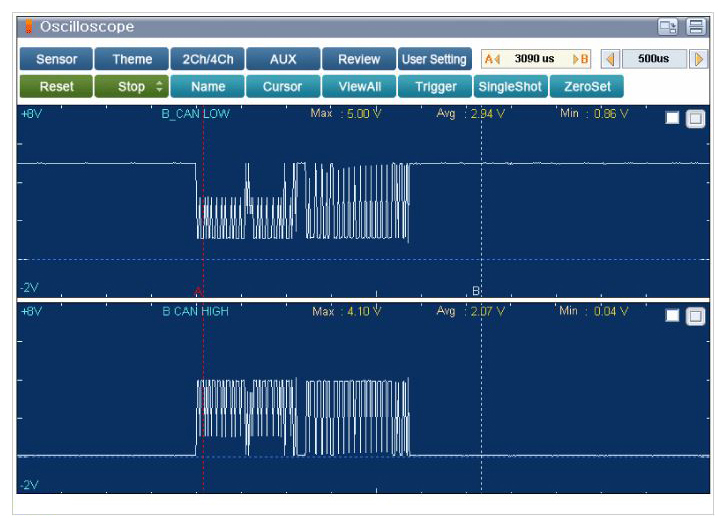The height and width of the screenshot is (528, 727).
Task: Click rounded square button on B_CAN LOW channel
Action: [696, 118]
